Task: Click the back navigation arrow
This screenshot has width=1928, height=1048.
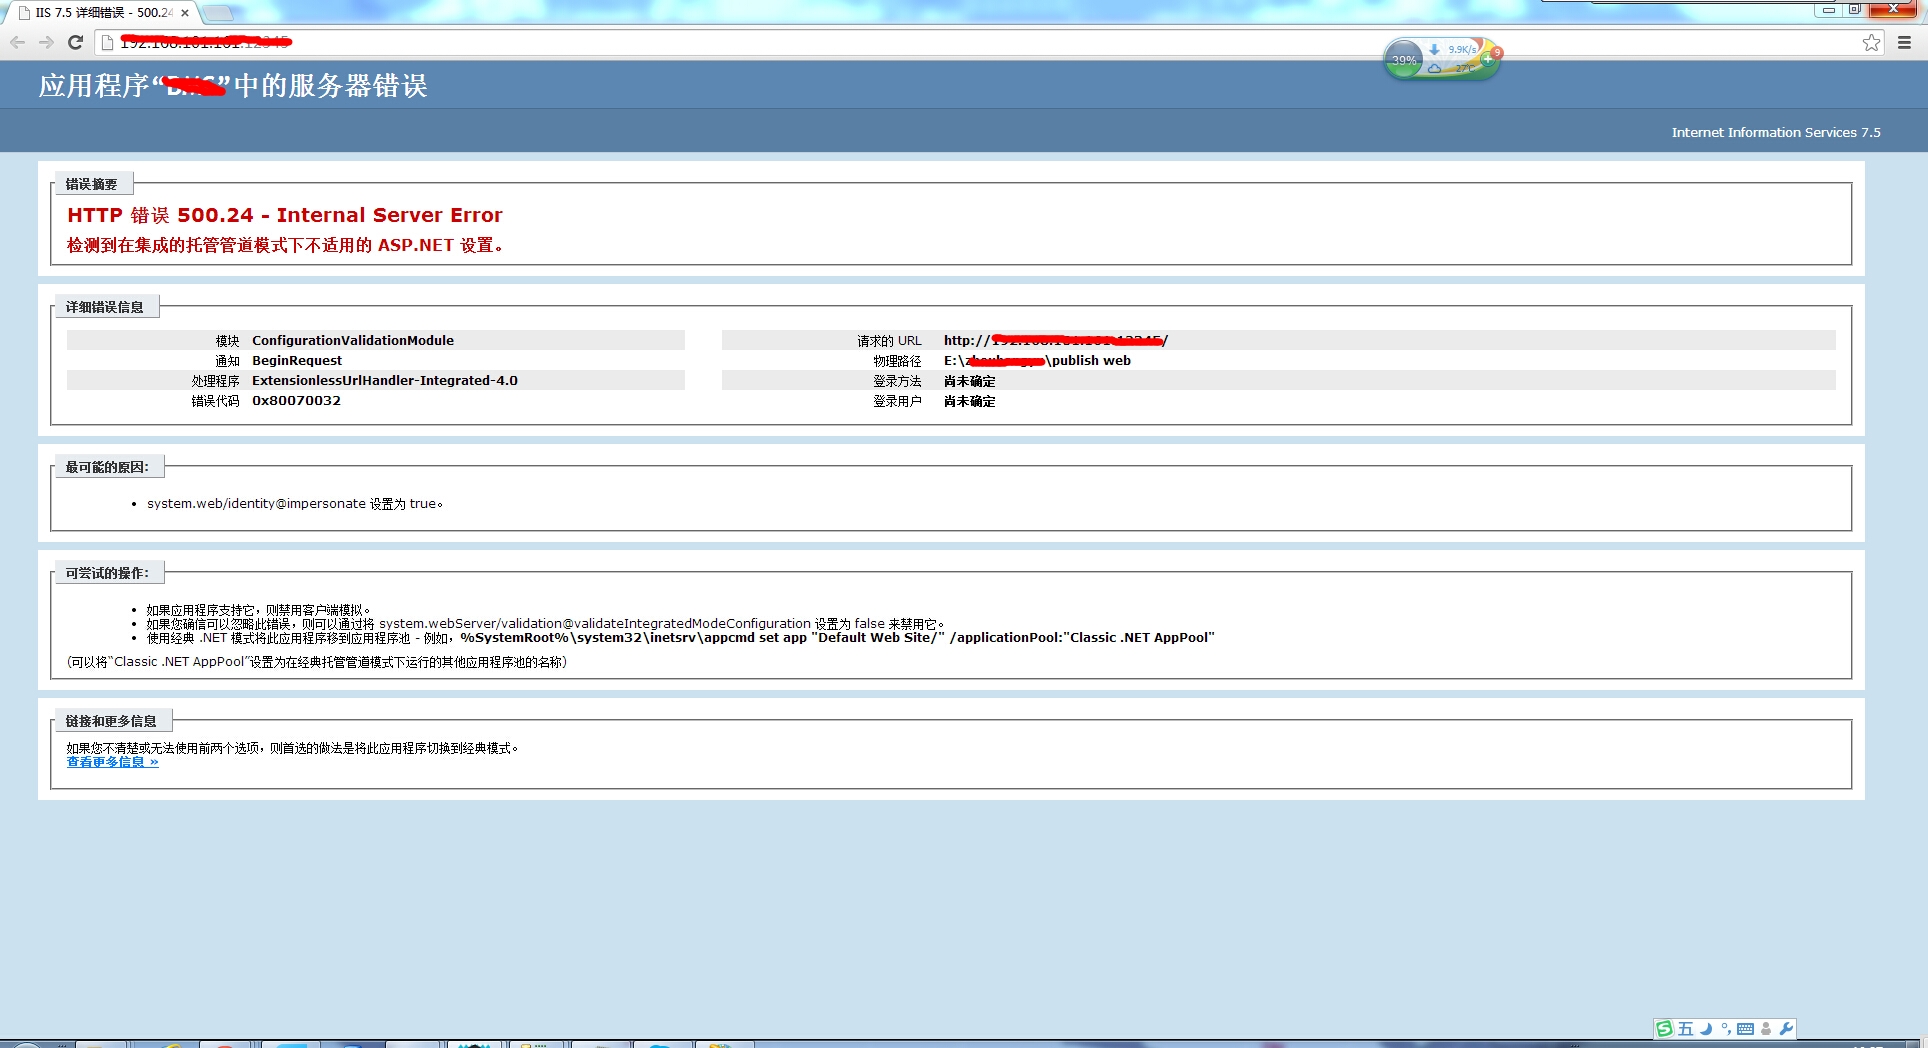Action: tap(17, 42)
